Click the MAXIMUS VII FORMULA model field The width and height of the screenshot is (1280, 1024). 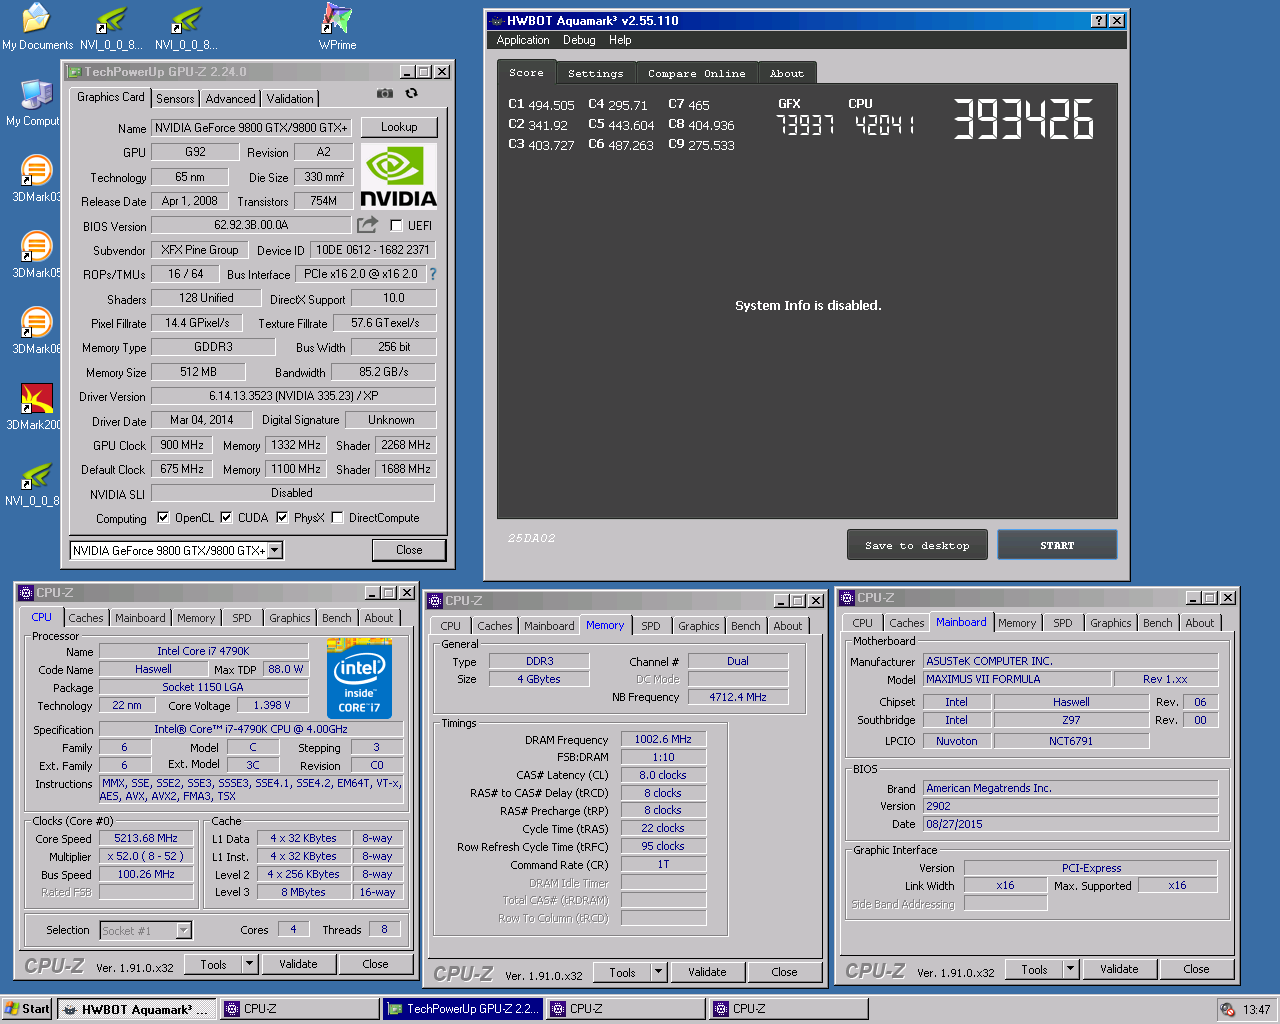click(x=1017, y=679)
